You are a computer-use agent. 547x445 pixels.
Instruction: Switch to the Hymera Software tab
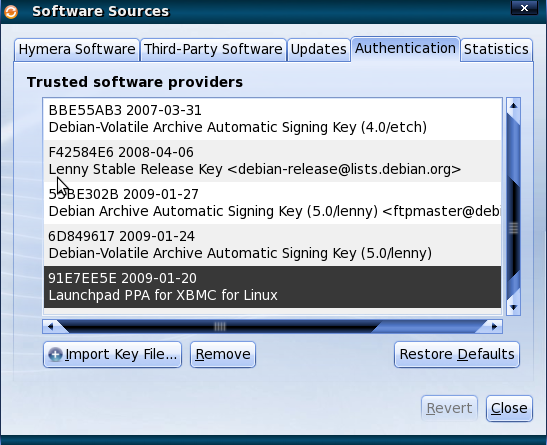[x=77, y=50]
